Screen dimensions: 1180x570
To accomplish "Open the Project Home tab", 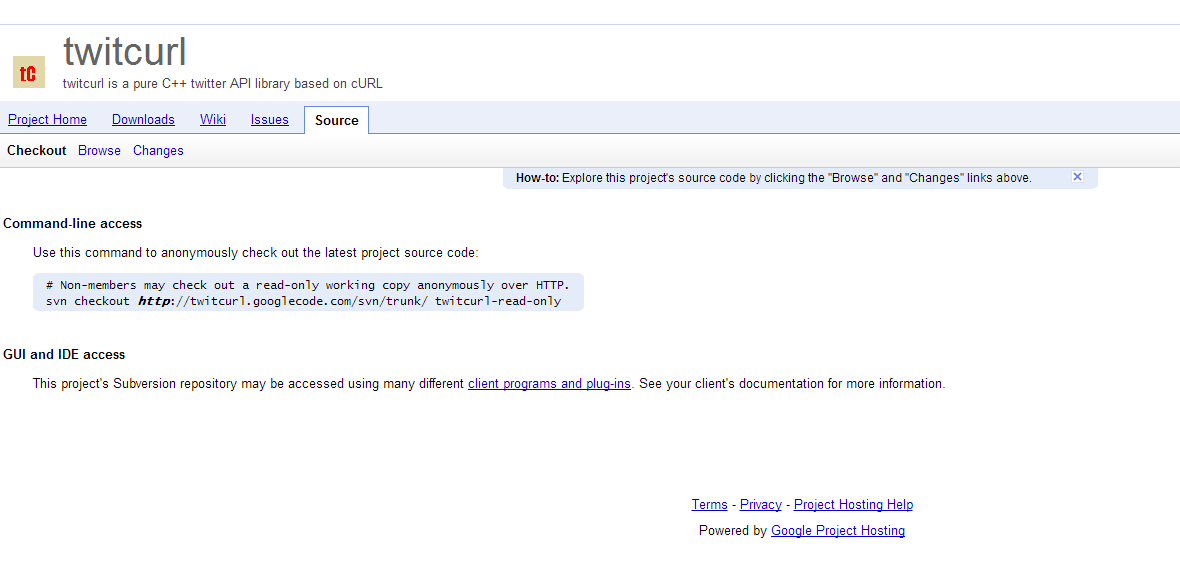I will point(47,120).
